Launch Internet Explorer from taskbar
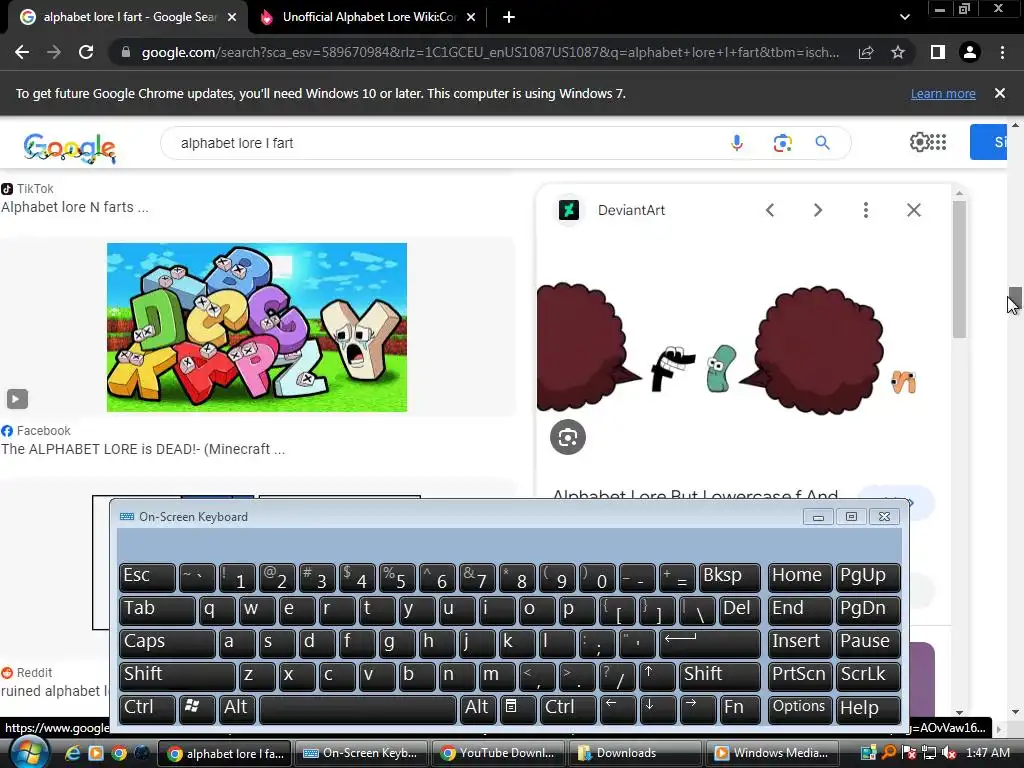The image size is (1024, 768). click(x=72, y=754)
